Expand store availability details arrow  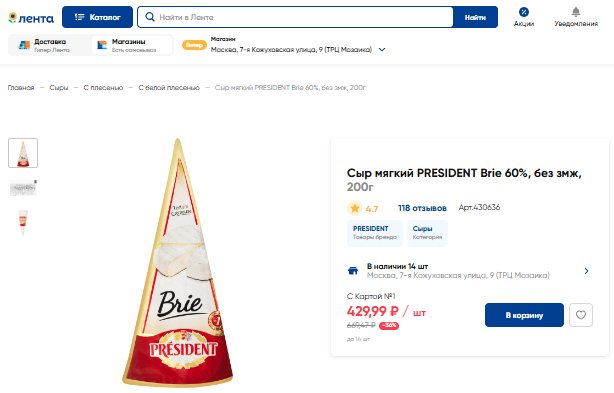[586, 271]
